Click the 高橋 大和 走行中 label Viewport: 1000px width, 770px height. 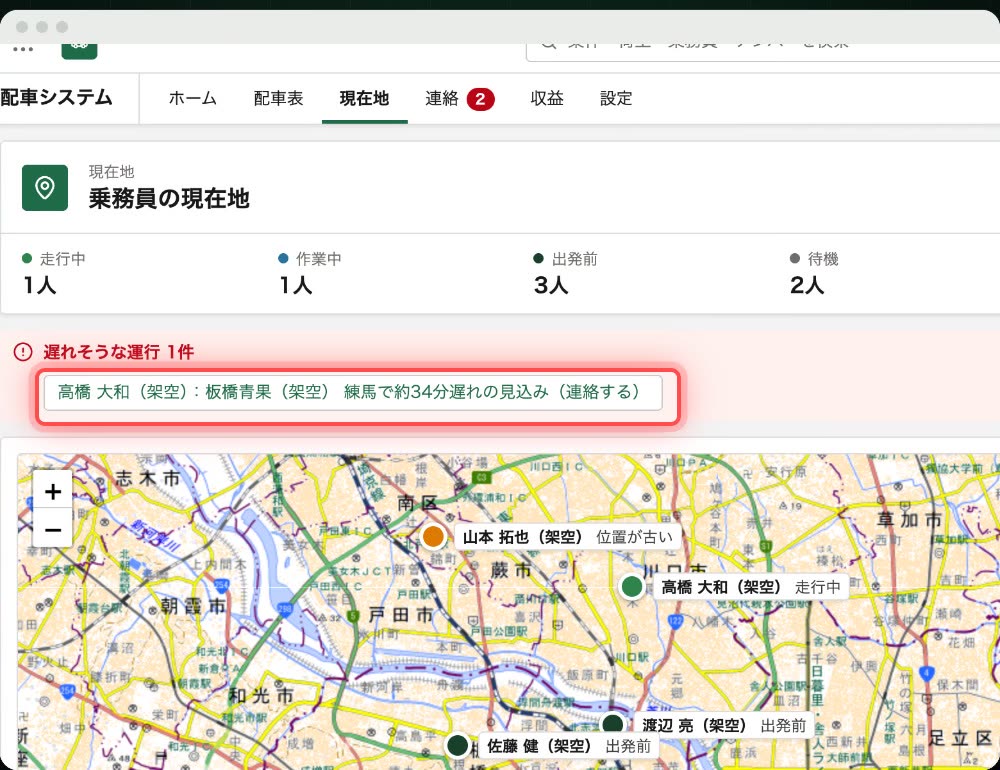coord(751,587)
